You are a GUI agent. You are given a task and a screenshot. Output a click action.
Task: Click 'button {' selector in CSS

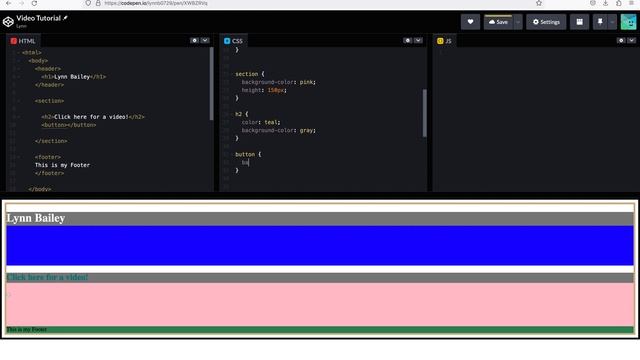pos(248,154)
